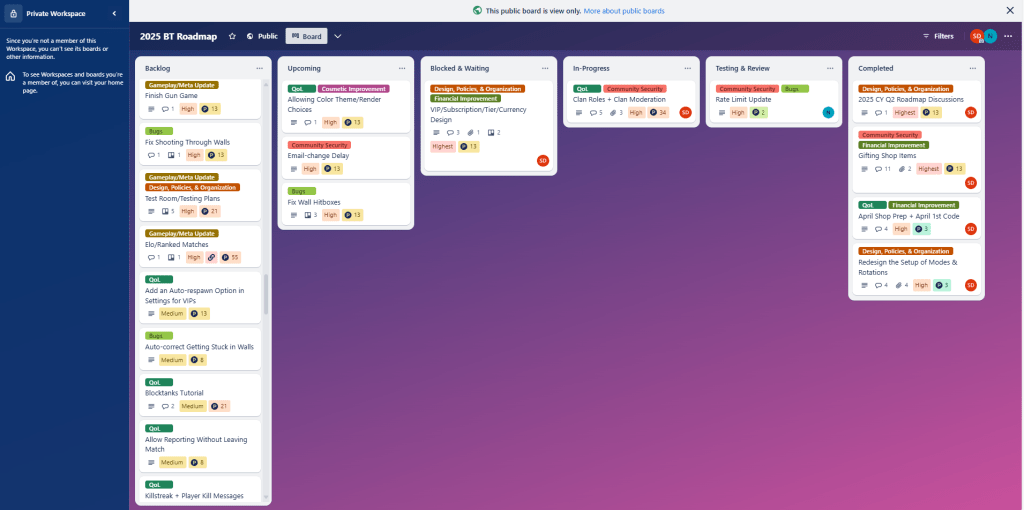Open Blocked & Waiting list actions menu
Image resolution: width=1024 pixels, height=510 pixels.
tap(545, 68)
